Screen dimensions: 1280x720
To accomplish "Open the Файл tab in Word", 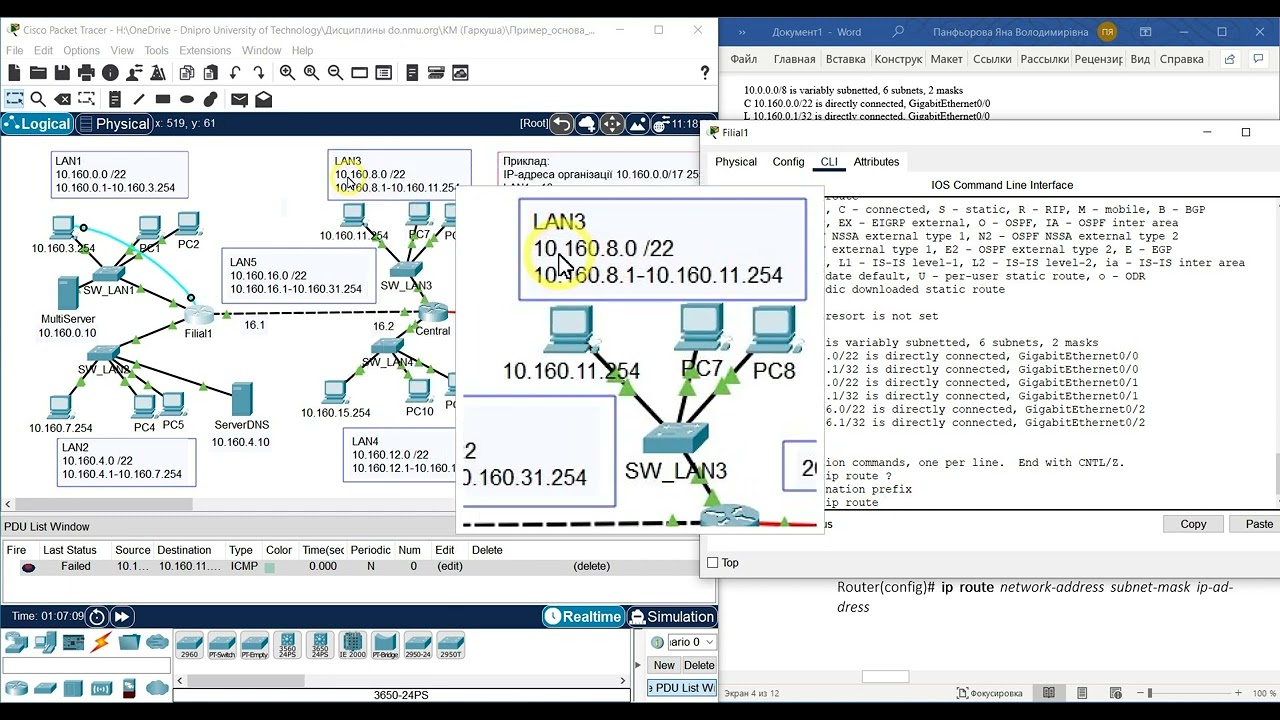I will tap(743, 59).
